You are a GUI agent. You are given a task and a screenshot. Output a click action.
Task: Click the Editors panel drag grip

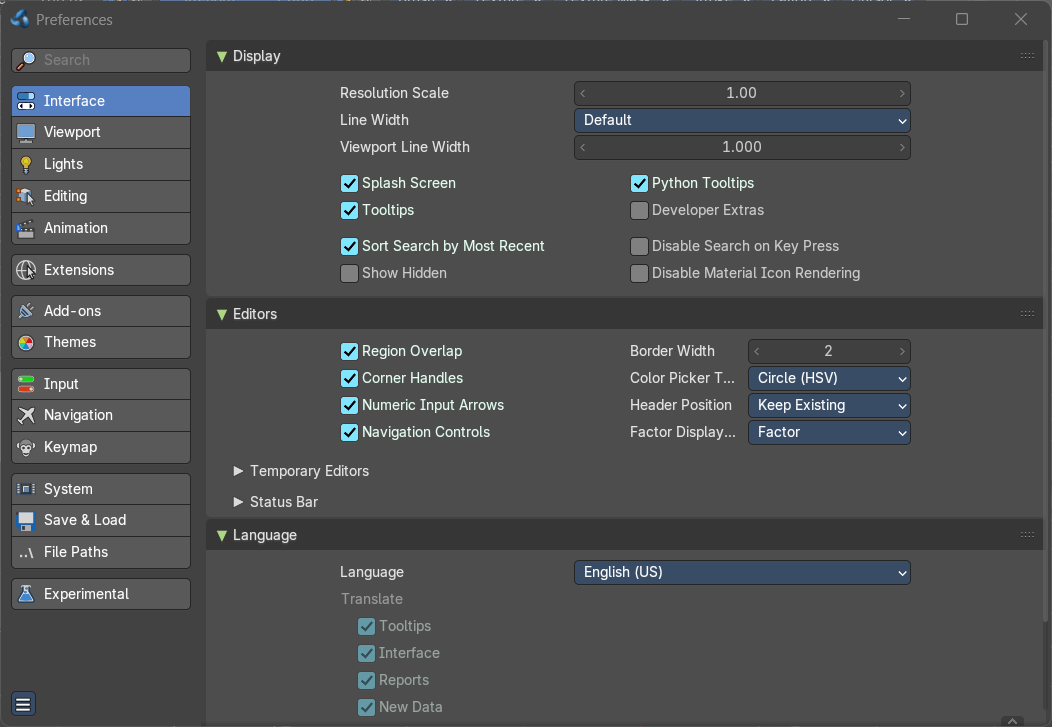(x=1027, y=313)
